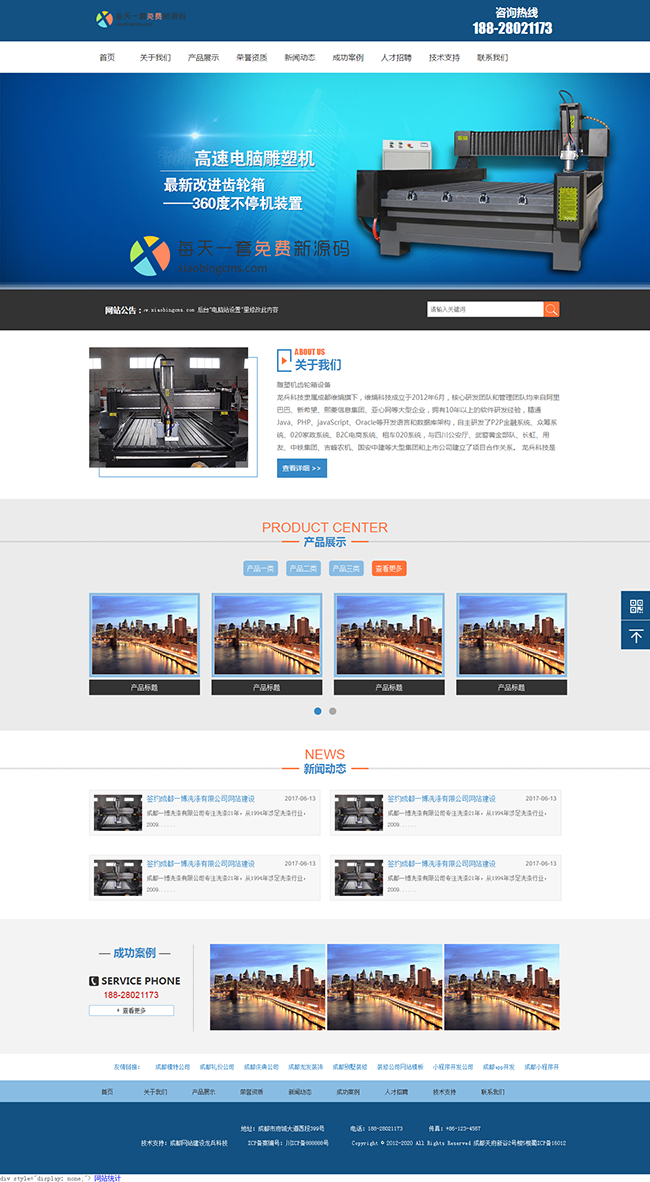Click 新闻动态 in footer navigation bar
Image resolution: width=650 pixels, height=1182 pixels.
pyautogui.click(x=300, y=1092)
